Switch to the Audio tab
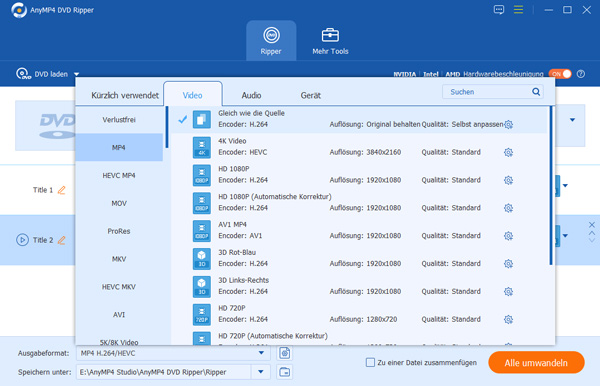 click(x=251, y=95)
